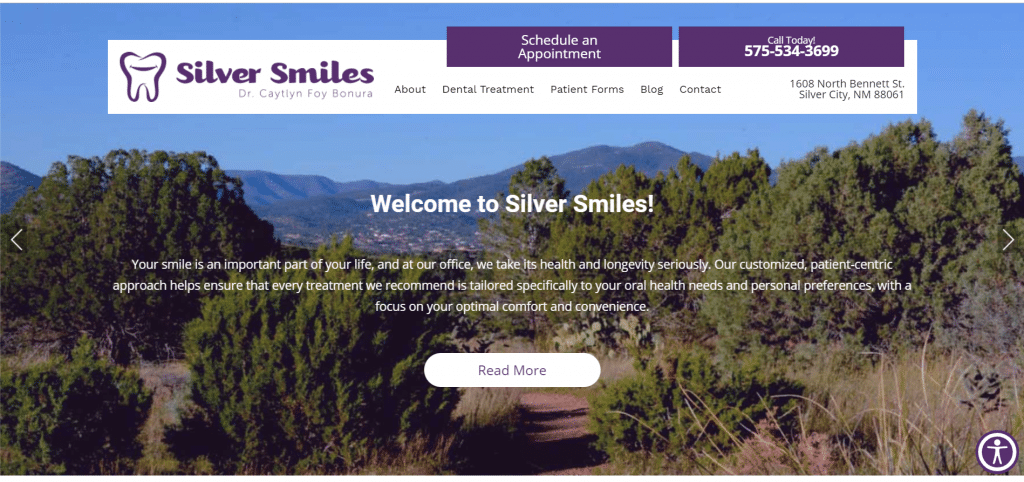Go to the Blog page
Screen dimensions: 1024x482
click(x=652, y=89)
